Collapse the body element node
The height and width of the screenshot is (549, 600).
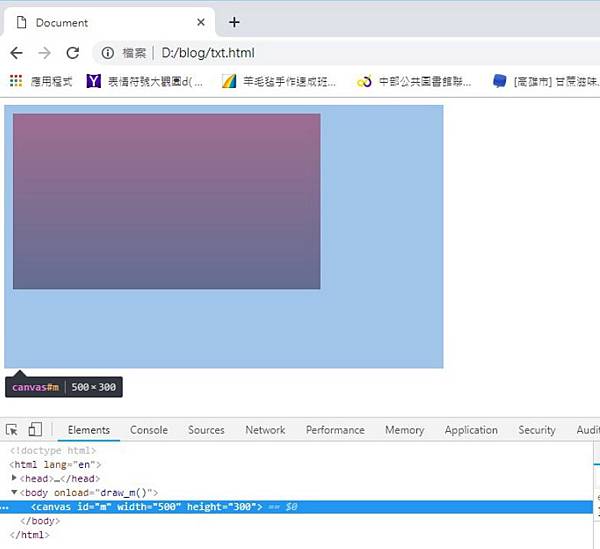click(14, 493)
